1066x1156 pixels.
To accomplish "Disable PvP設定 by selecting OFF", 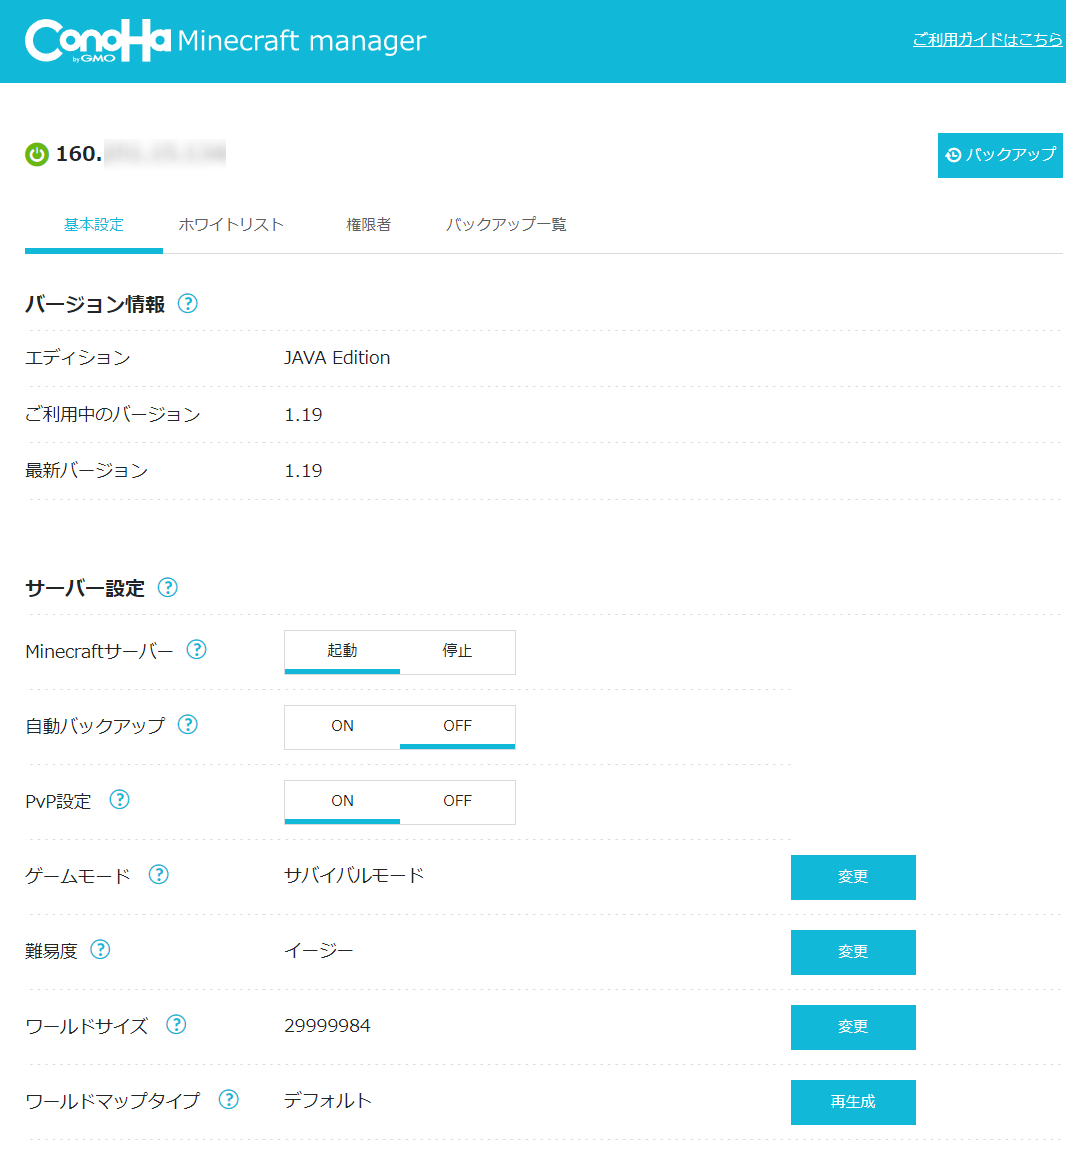I will (457, 801).
